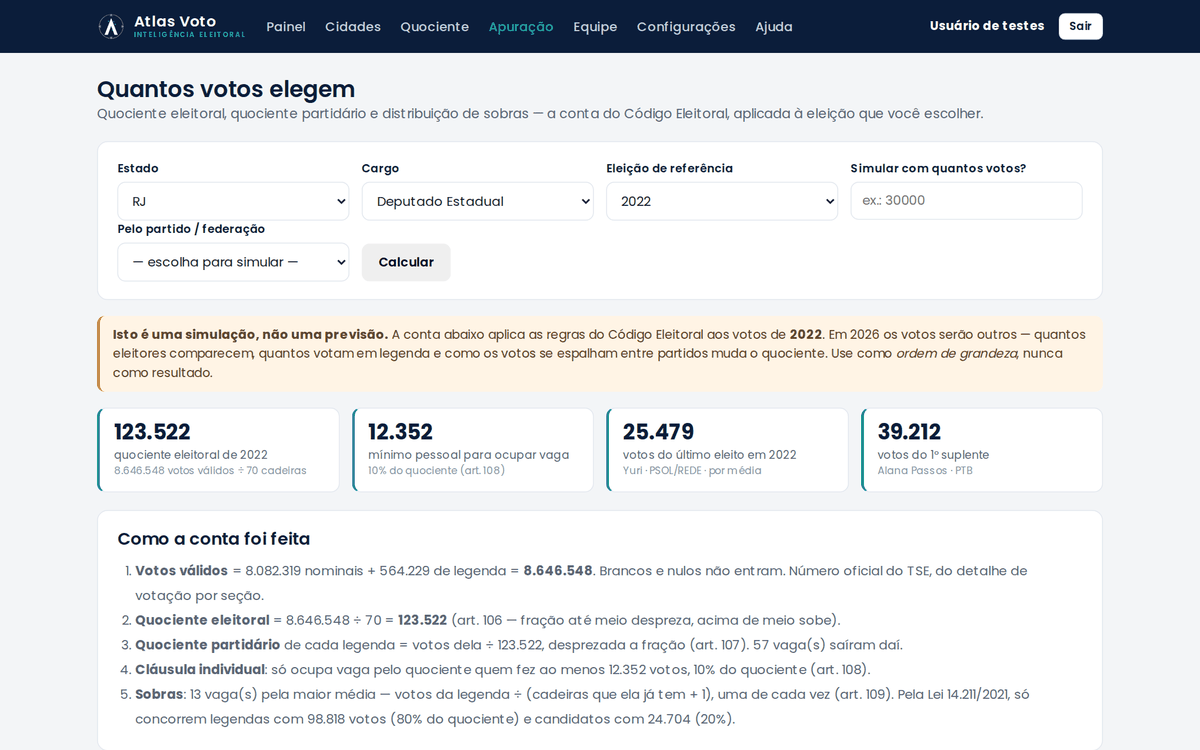Click 8.646.548 votos válidos ÷ 70 cadeiras
Viewport: 1200px width, 750px height.
(x=210, y=471)
